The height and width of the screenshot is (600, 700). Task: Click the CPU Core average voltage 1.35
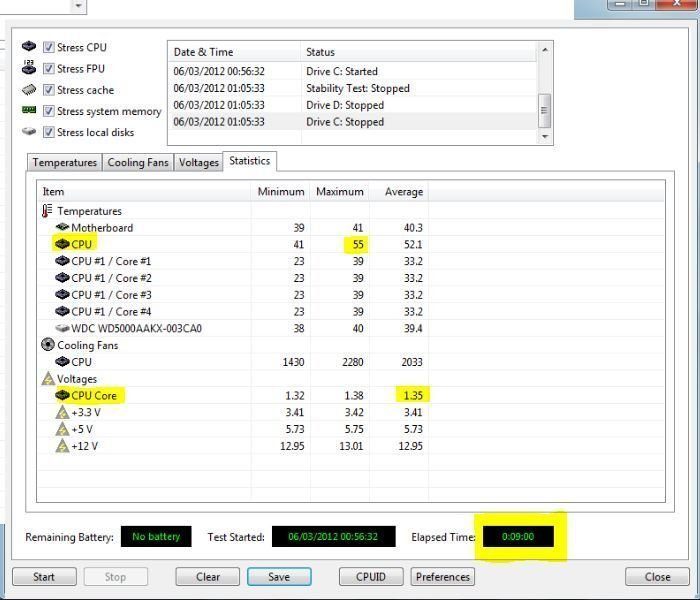[x=413, y=396]
